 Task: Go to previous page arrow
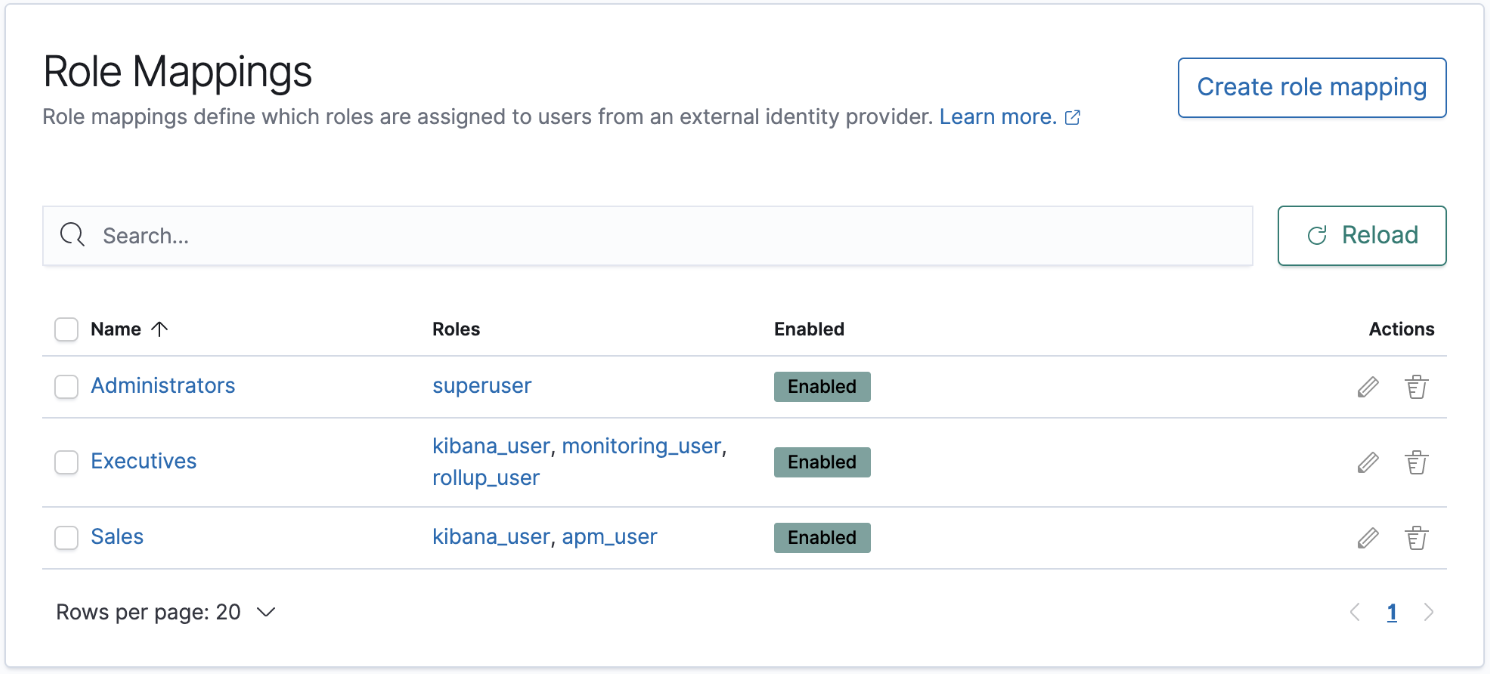click(1355, 613)
